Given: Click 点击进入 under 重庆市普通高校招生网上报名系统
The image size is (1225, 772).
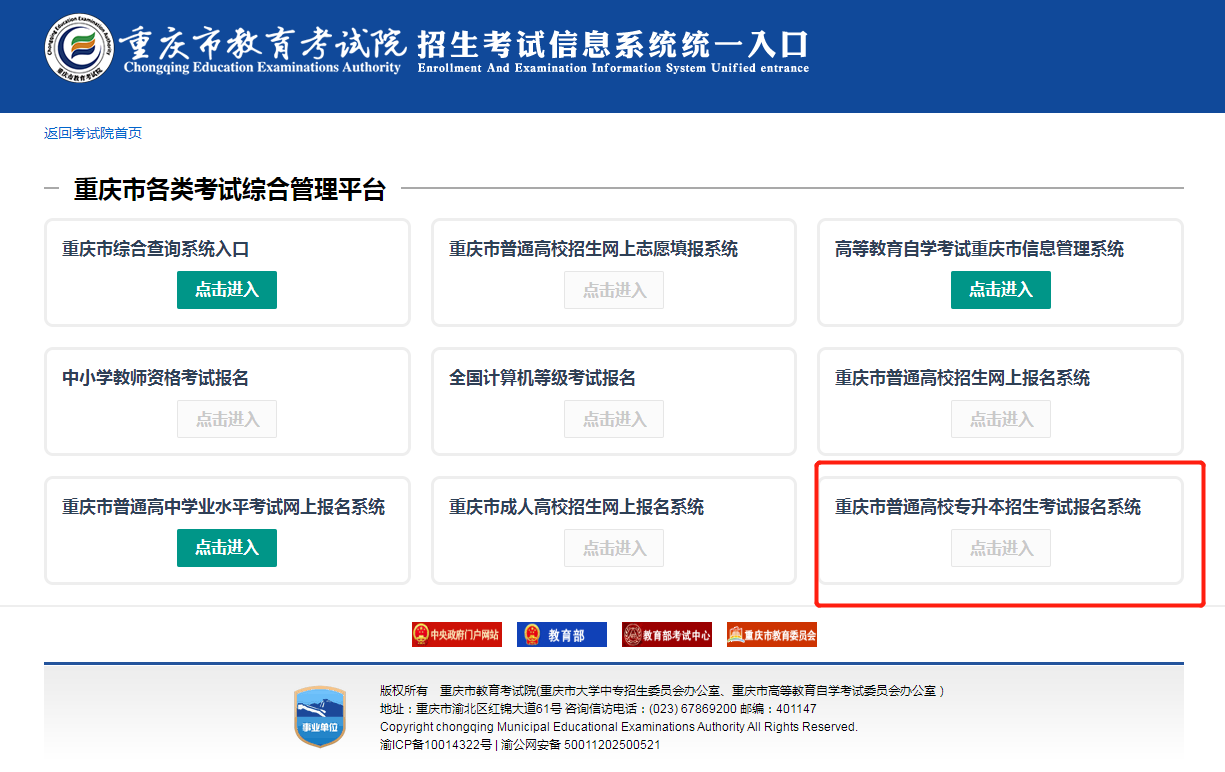Looking at the screenshot, I should pos(1000,419).
